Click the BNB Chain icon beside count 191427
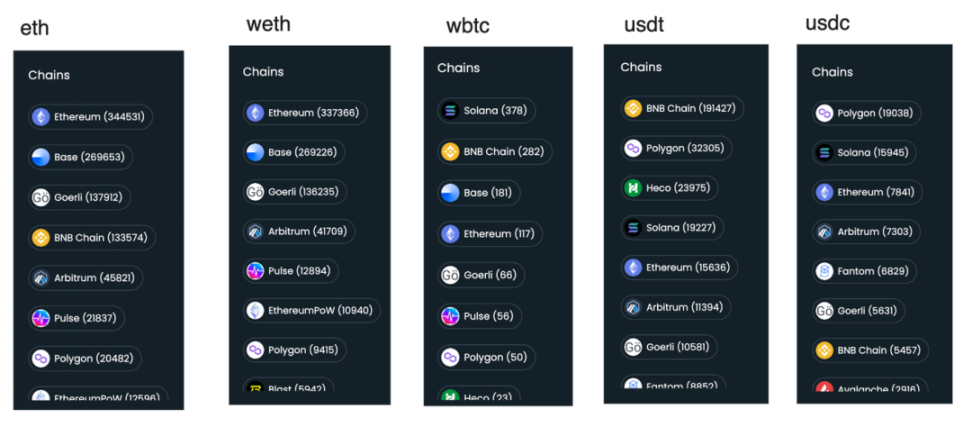 [x=633, y=108]
